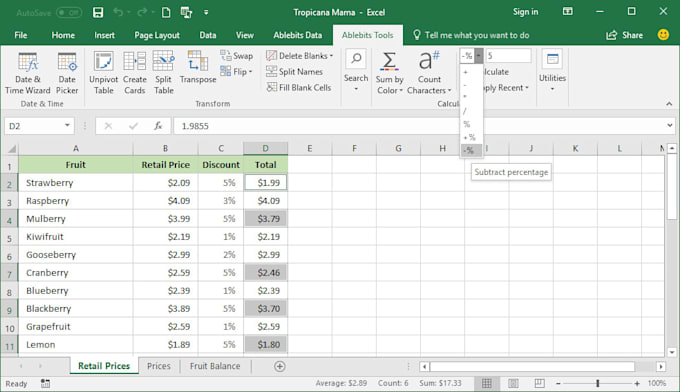Launch the Split Table tool
The image size is (680, 392).
163,73
